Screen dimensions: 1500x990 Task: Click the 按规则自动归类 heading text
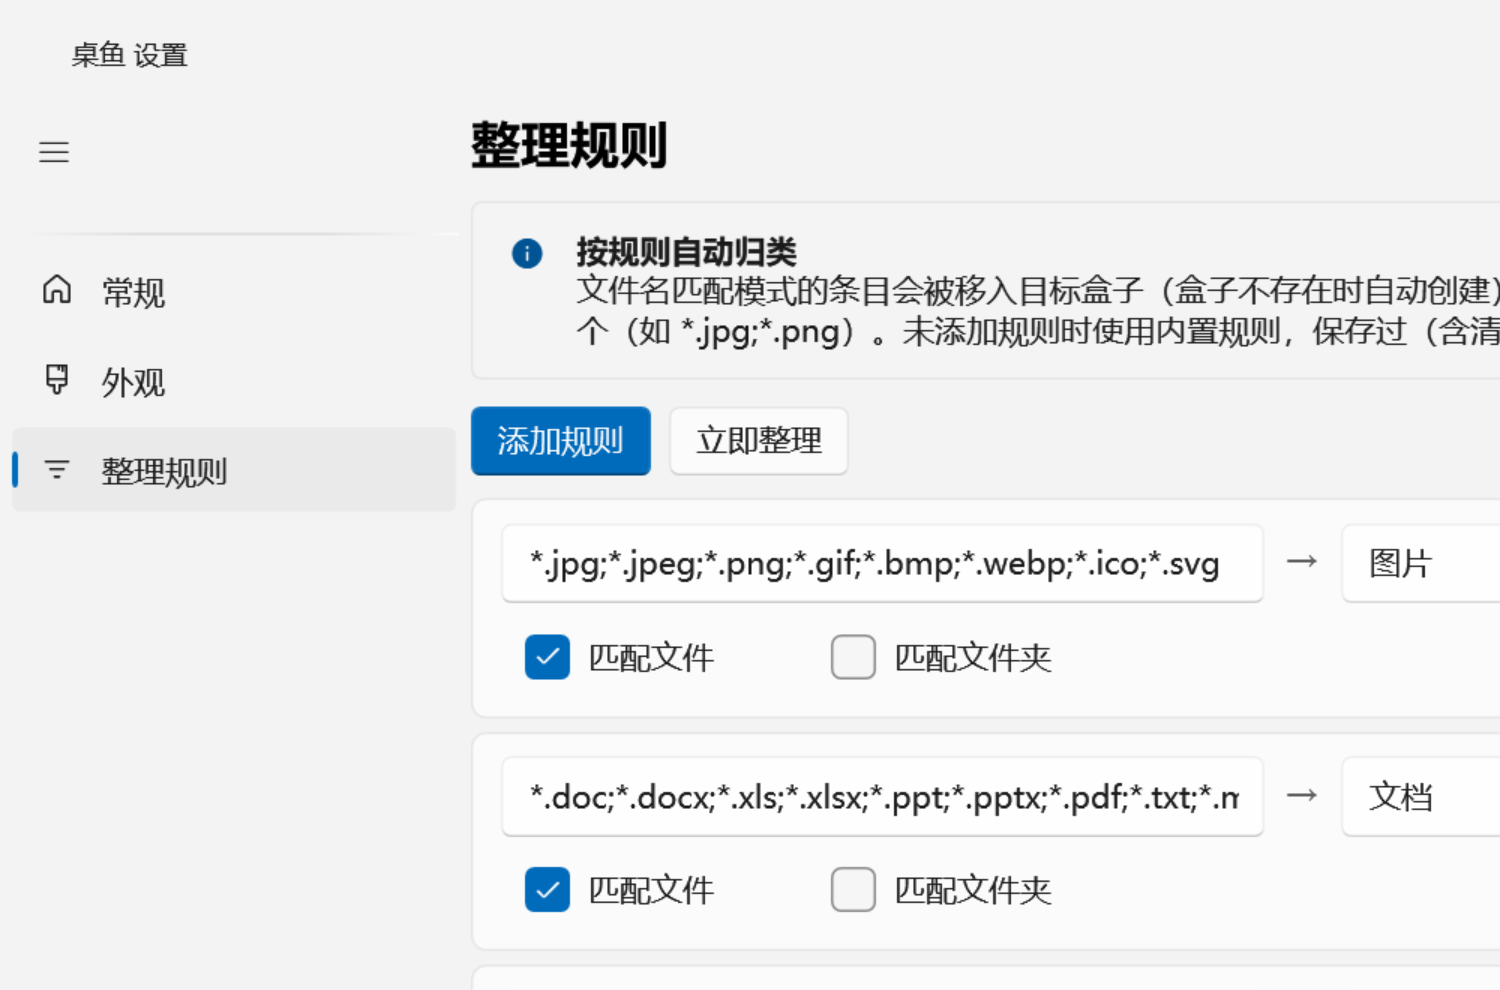click(x=686, y=252)
